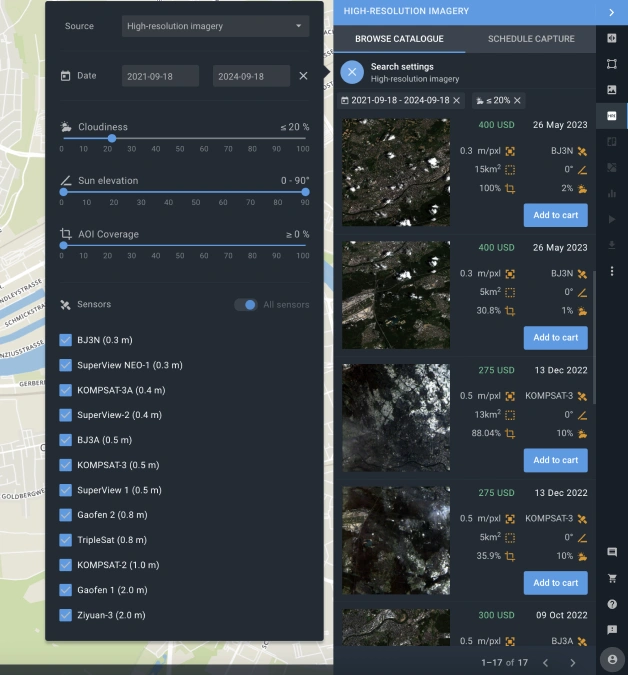Go to next results page
628x675 pixels.
tap(572, 663)
